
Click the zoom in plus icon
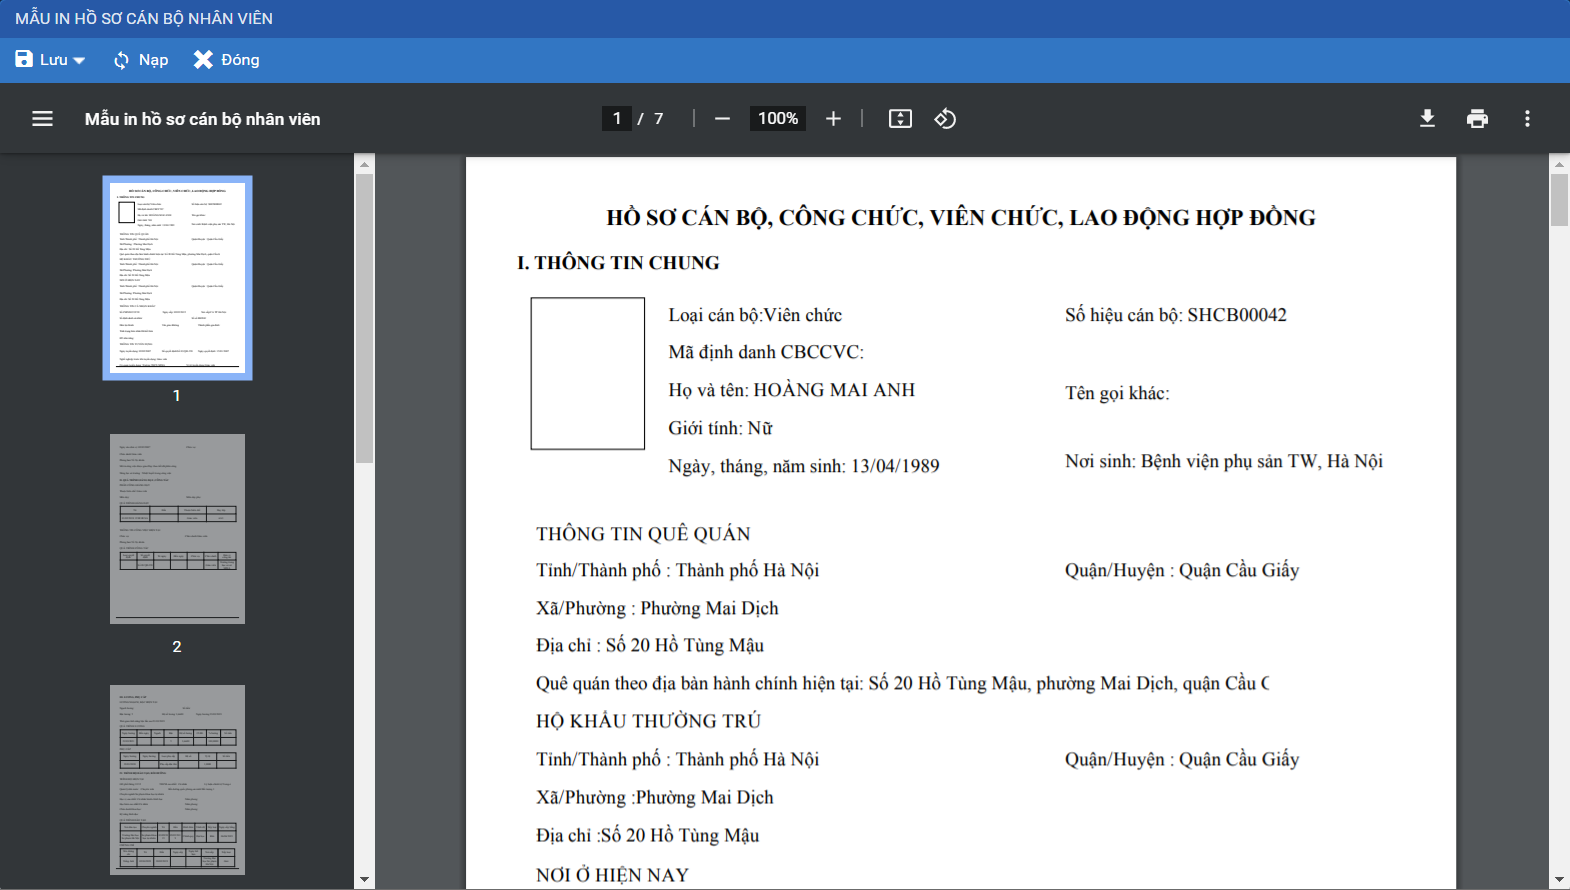tap(833, 119)
